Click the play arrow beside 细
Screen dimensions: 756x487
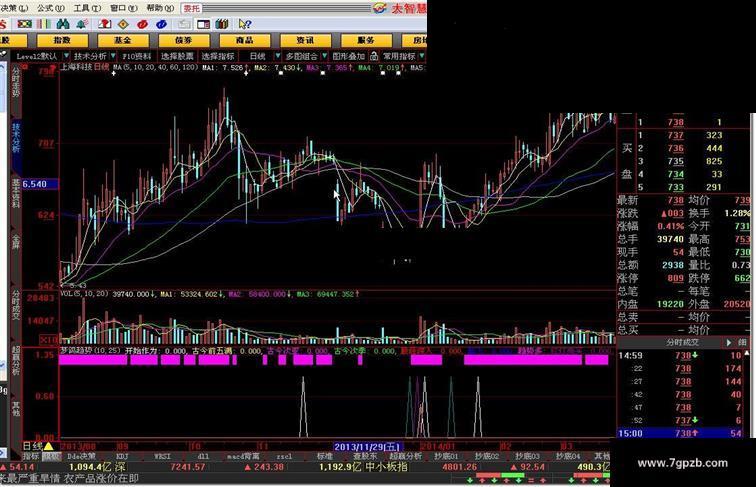[729, 342]
